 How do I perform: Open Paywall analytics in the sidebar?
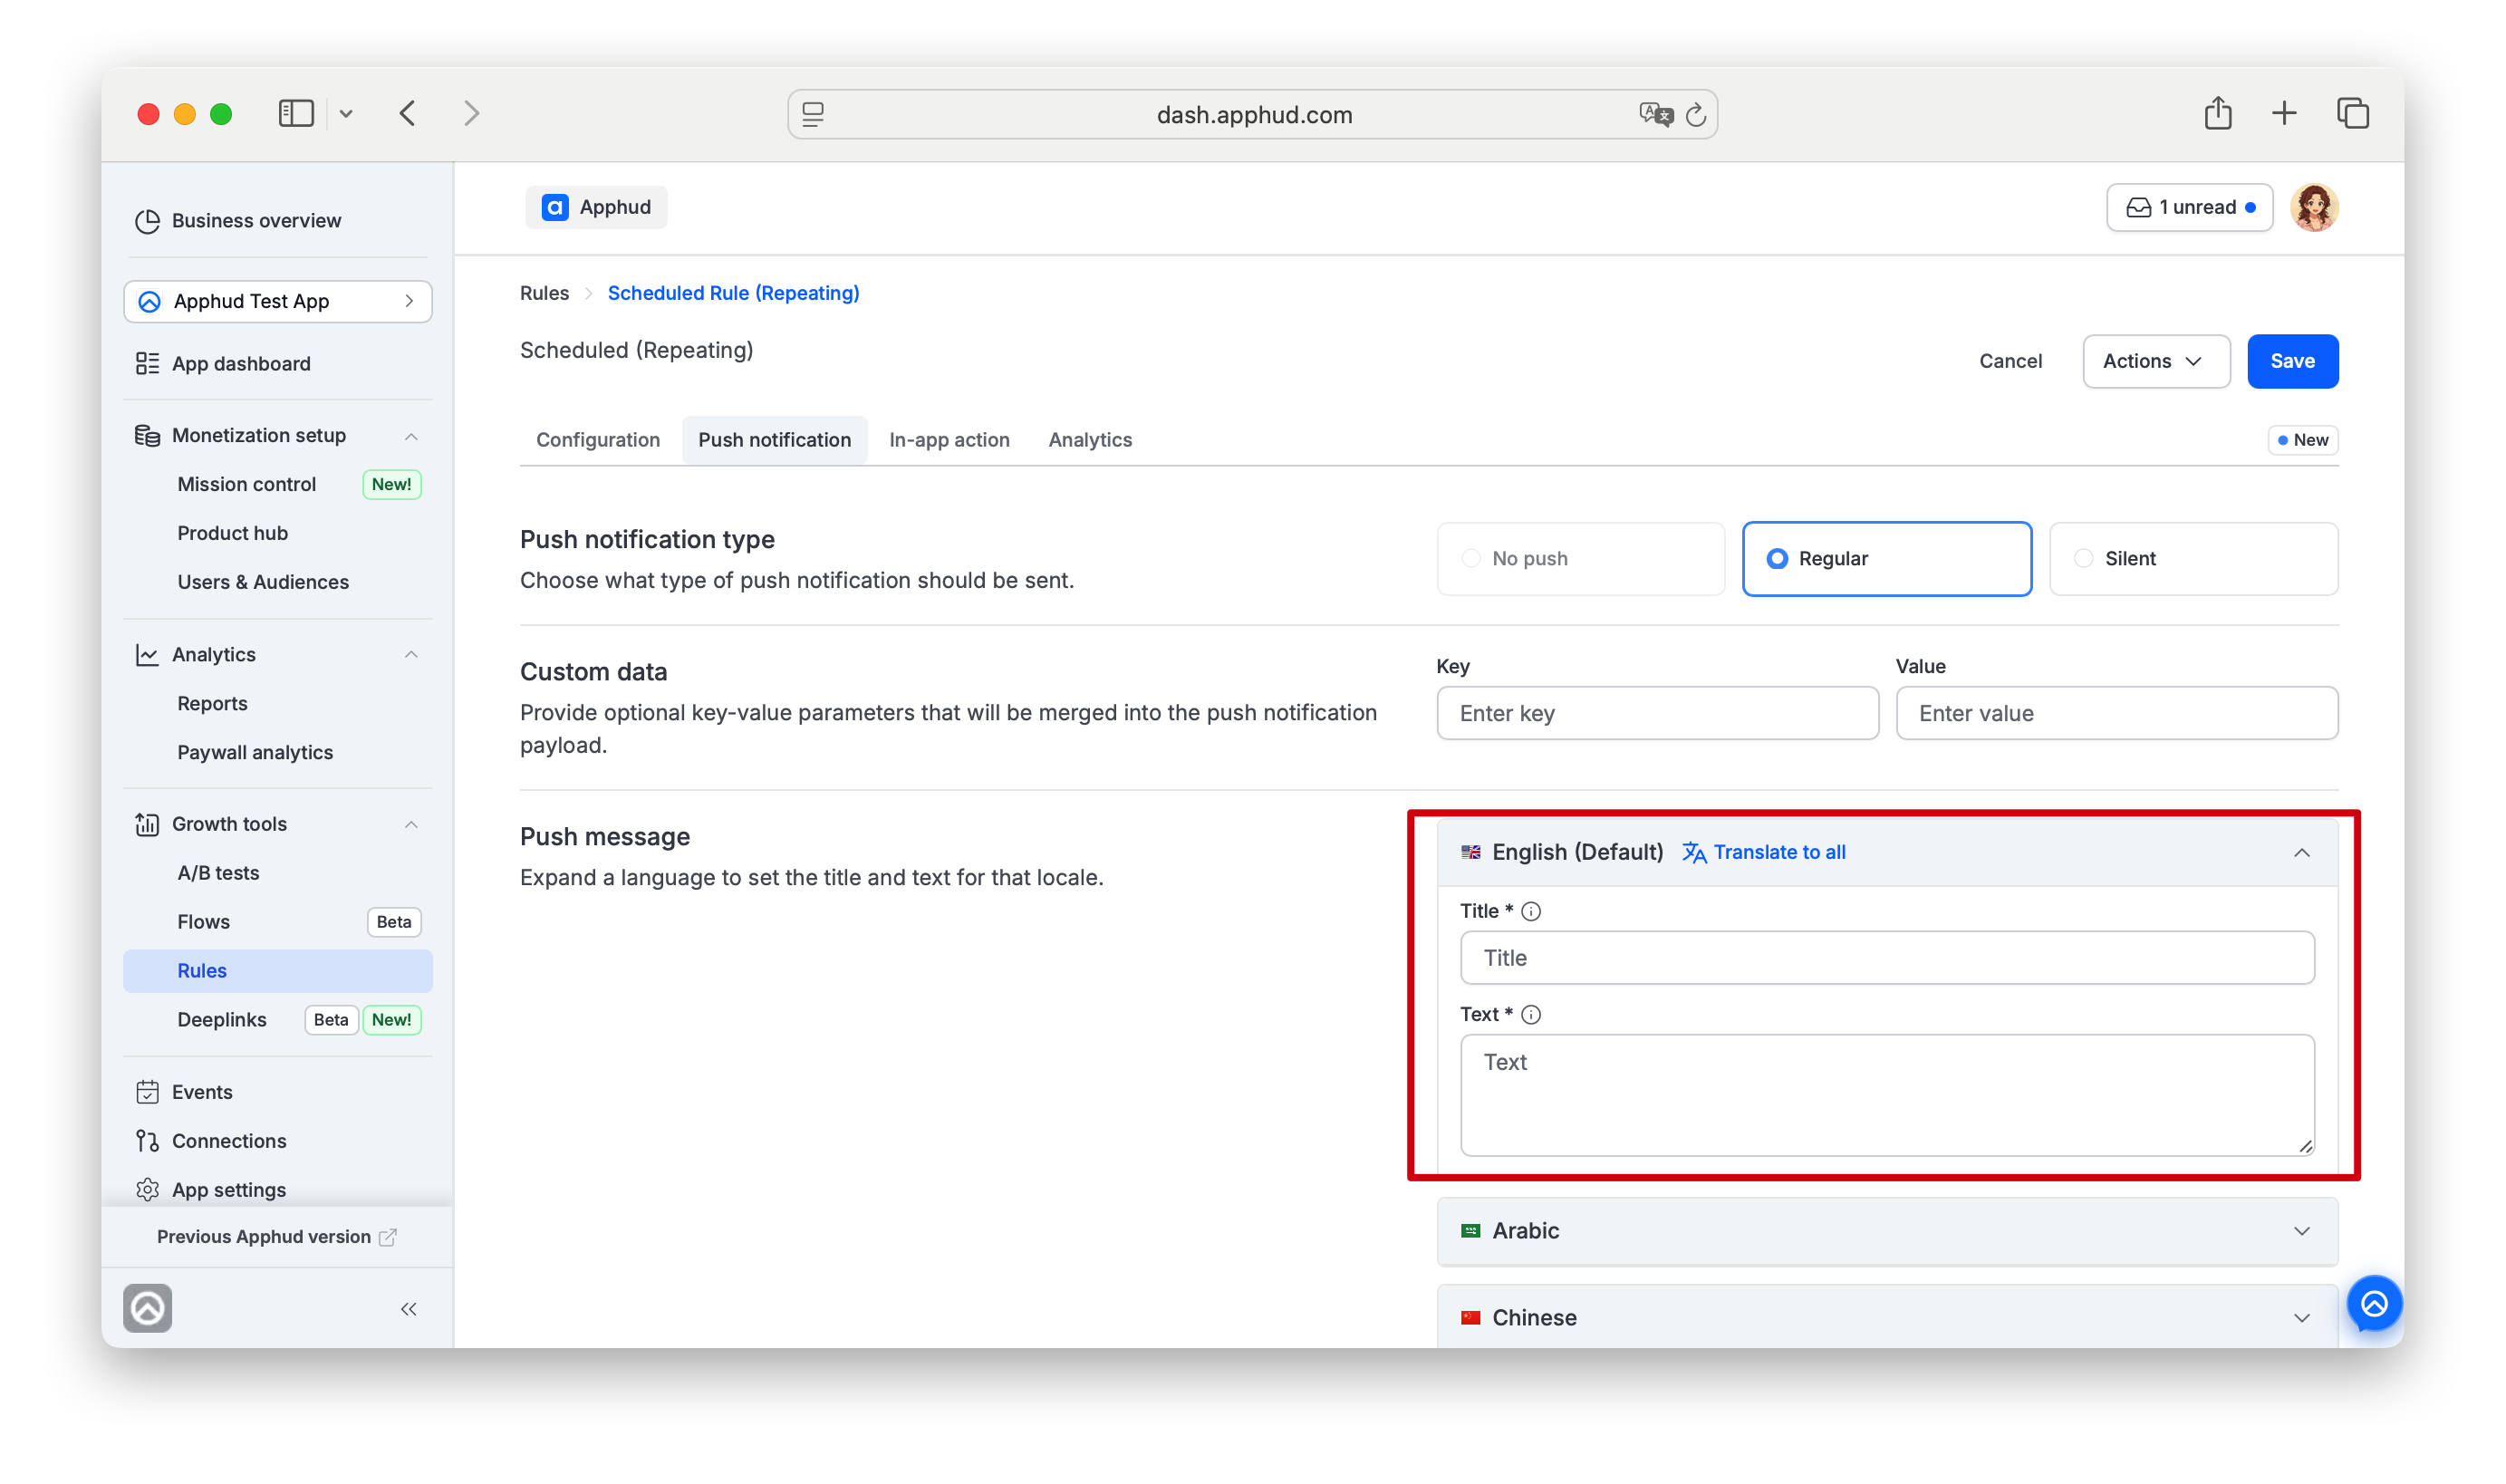(255, 753)
